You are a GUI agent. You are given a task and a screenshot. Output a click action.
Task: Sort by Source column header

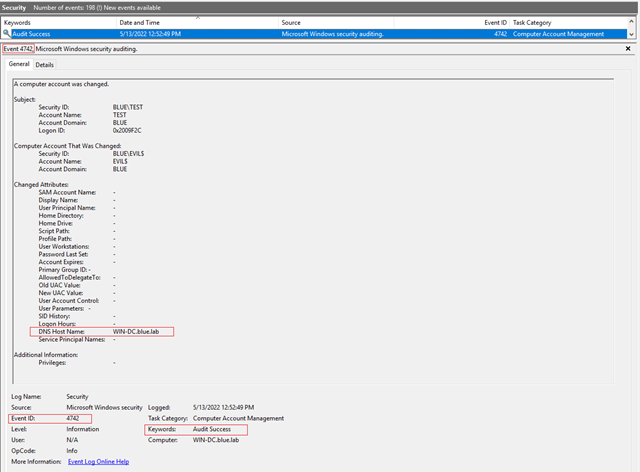tap(291, 22)
